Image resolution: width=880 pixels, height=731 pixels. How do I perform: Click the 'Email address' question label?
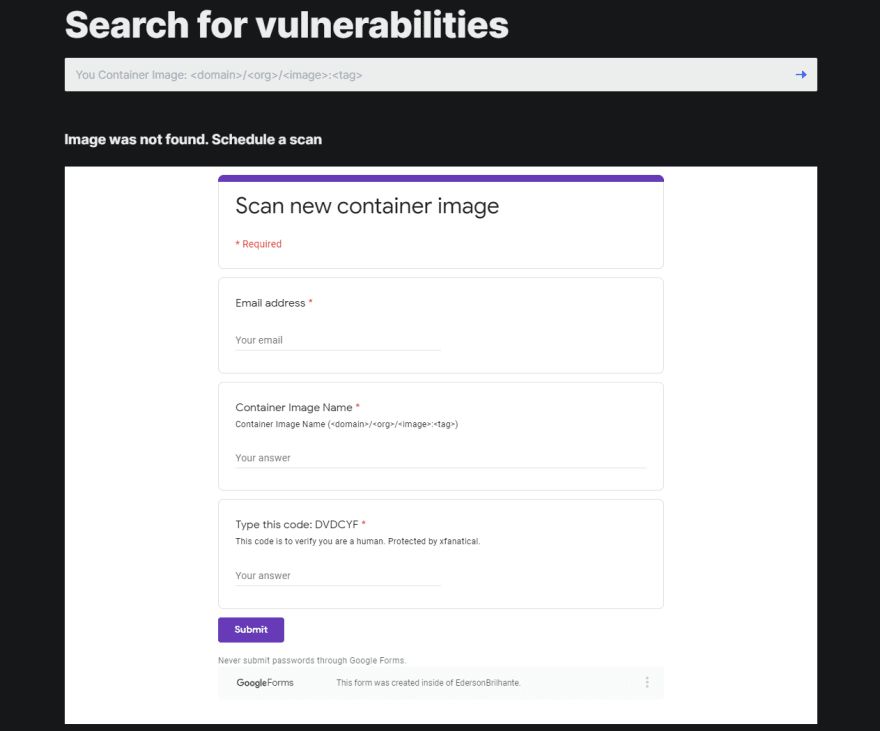[x=270, y=303]
